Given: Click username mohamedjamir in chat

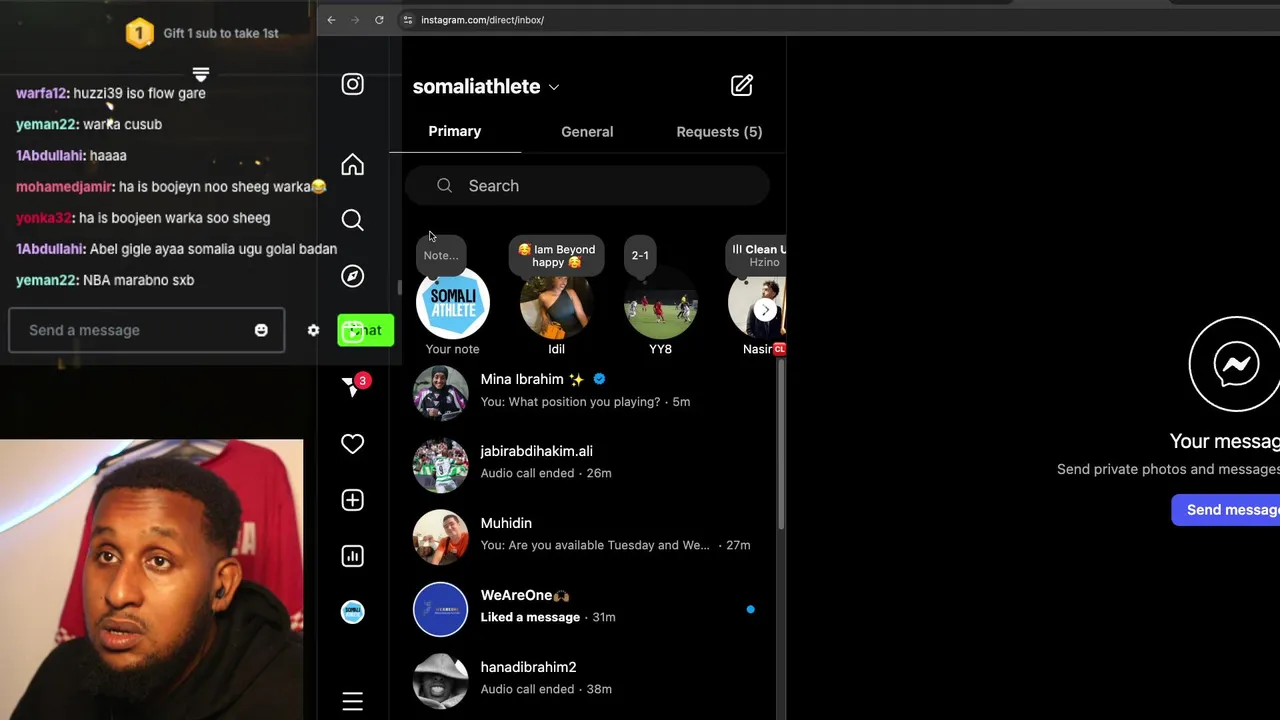Looking at the screenshot, I should (64, 187).
